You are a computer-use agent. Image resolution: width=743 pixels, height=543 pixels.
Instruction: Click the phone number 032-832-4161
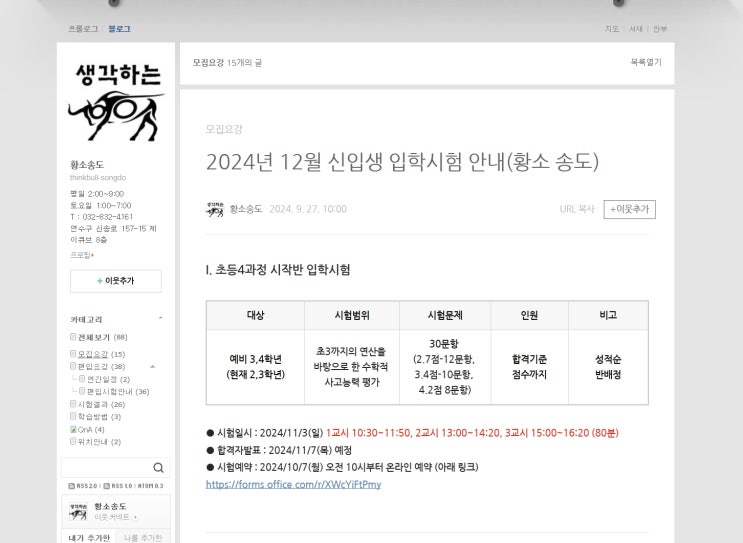pos(108,217)
